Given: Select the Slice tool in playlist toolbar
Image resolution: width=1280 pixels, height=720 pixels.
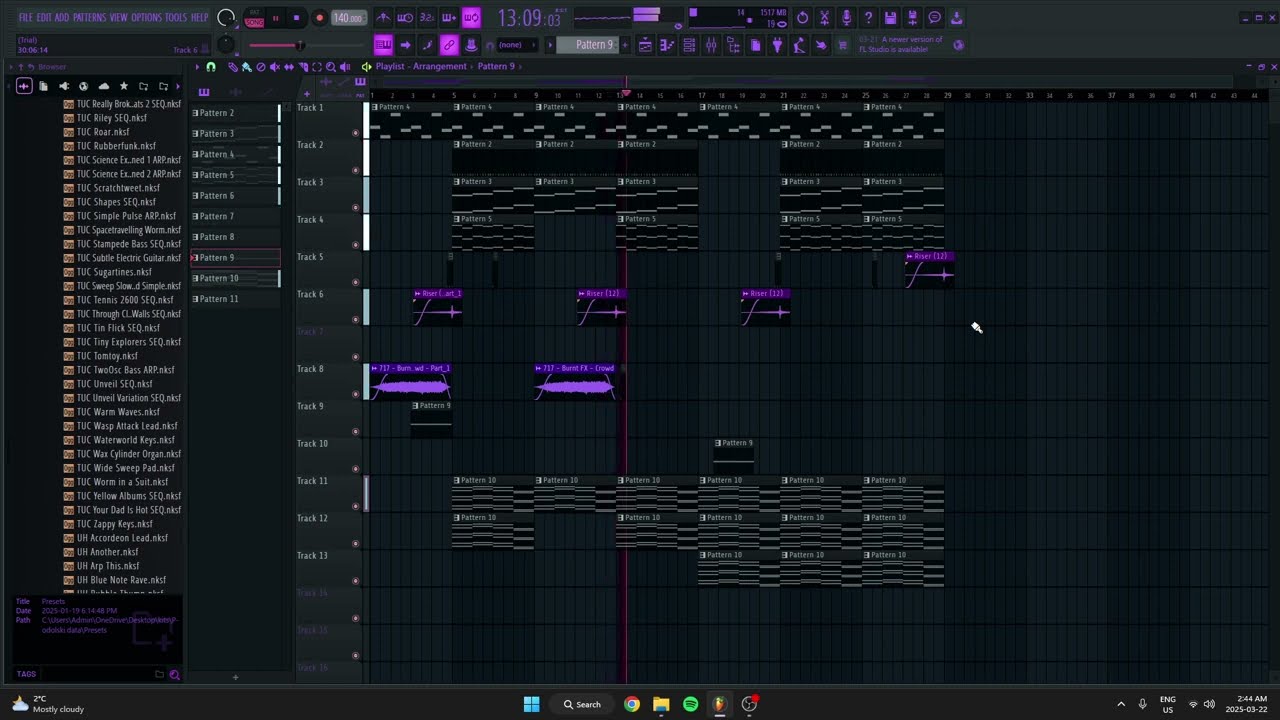Looking at the screenshot, I should [303, 66].
